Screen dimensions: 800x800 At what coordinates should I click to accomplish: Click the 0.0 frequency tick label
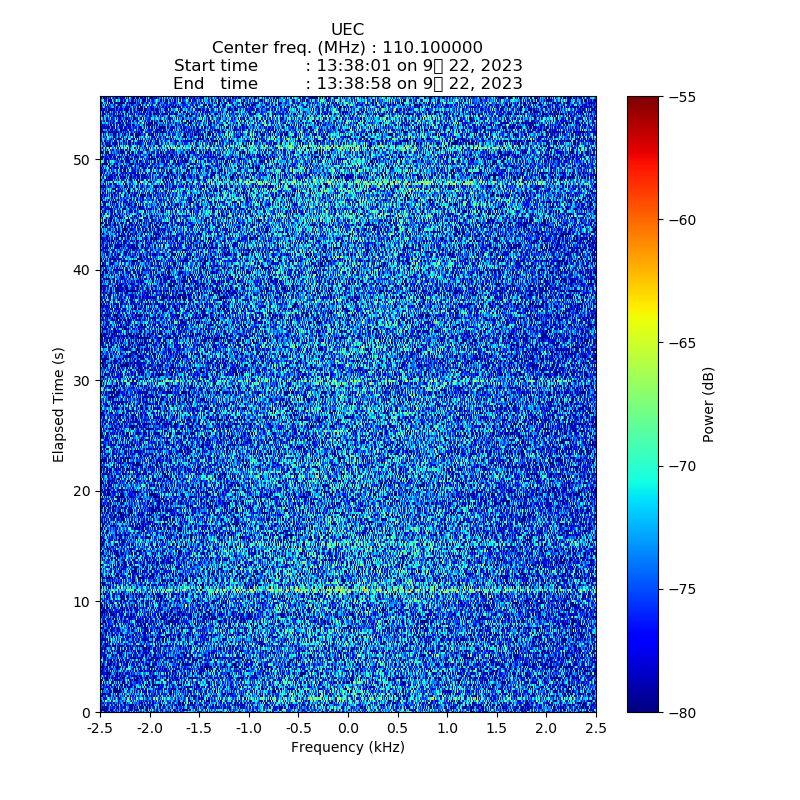point(348,729)
